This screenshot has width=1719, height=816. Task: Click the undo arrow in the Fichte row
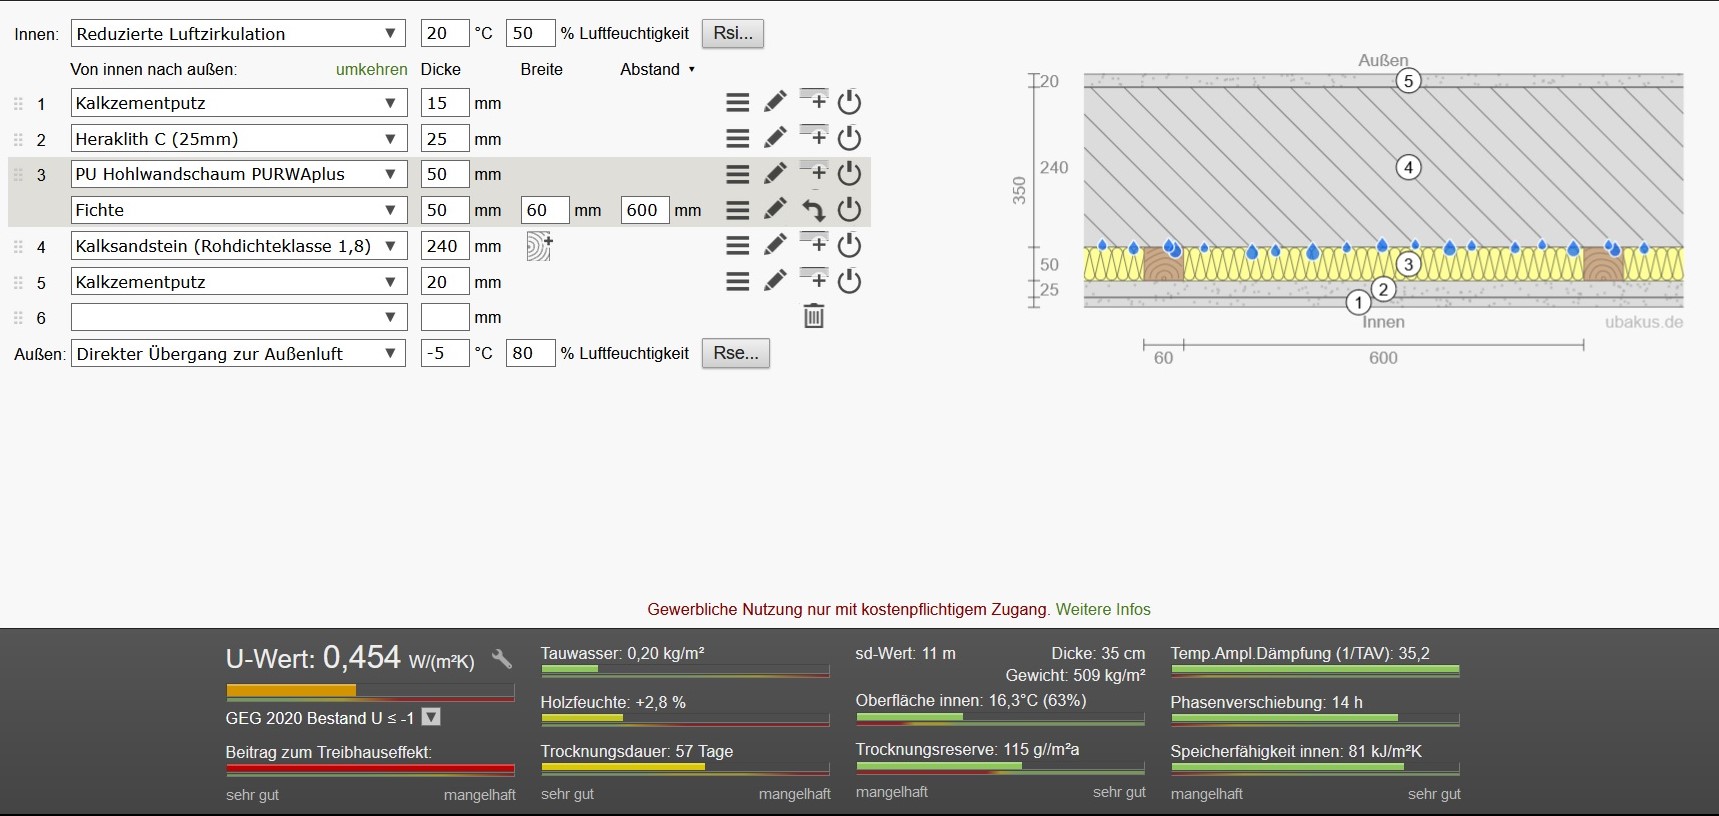[814, 210]
